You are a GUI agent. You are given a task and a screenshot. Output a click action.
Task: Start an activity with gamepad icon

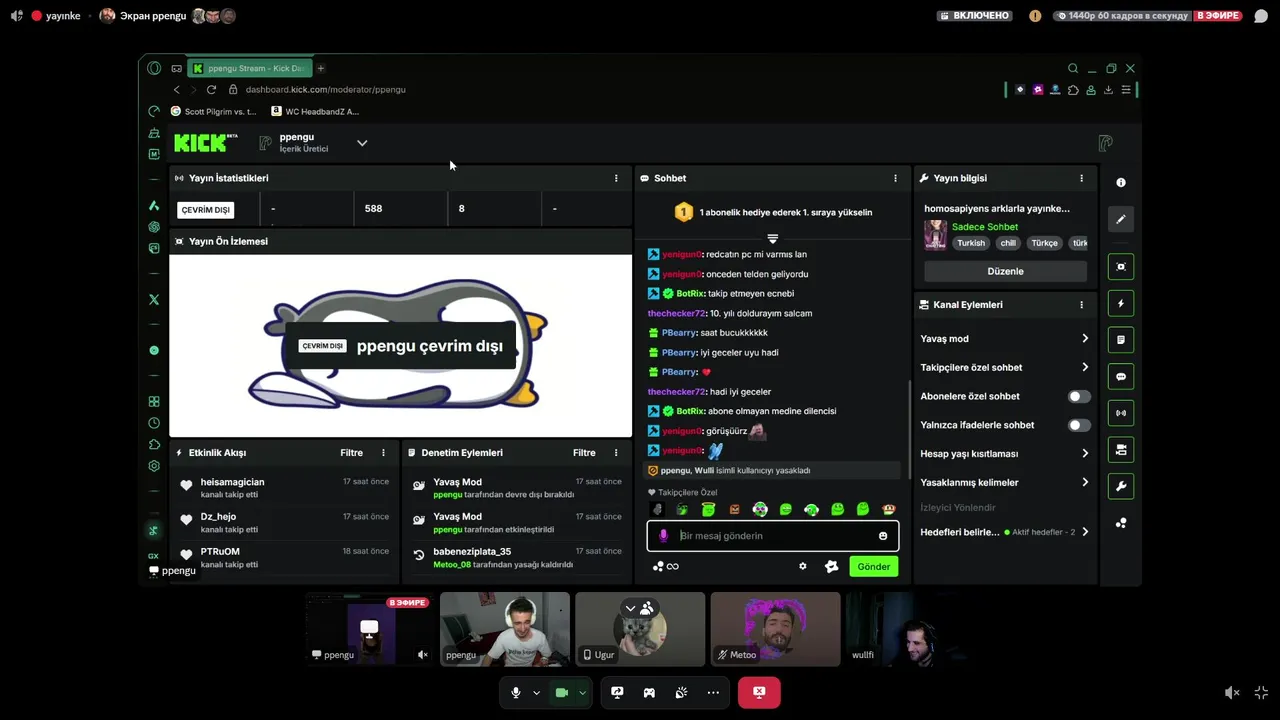pyautogui.click(x=649, y=693)
